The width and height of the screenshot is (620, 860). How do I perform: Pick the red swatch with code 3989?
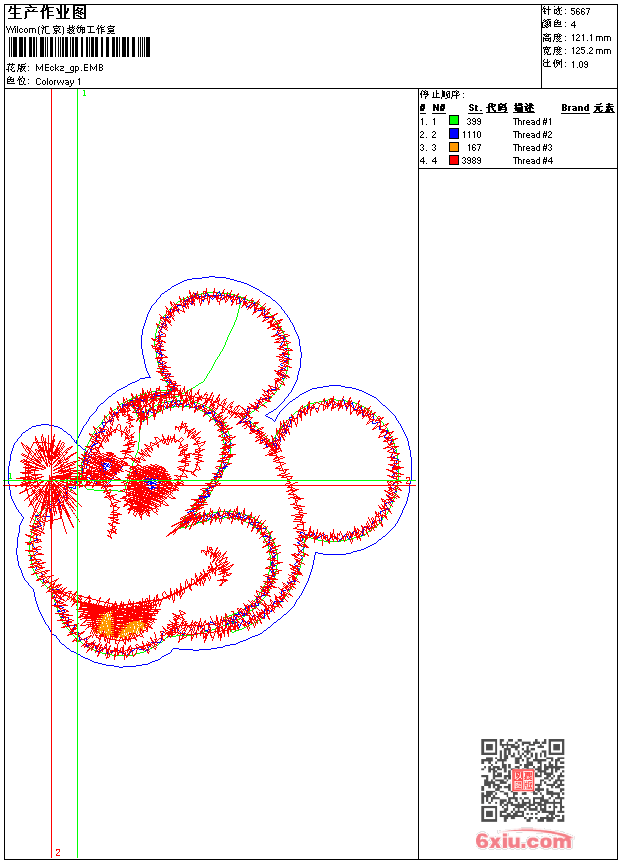tap(454, 160)
